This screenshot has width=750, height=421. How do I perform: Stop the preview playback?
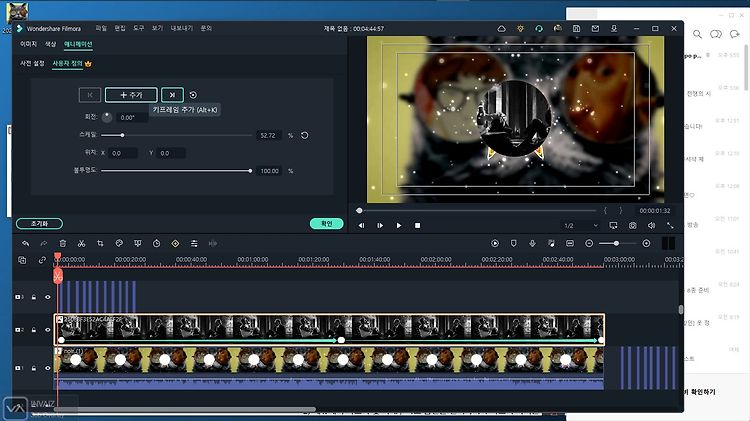point(418,225)
